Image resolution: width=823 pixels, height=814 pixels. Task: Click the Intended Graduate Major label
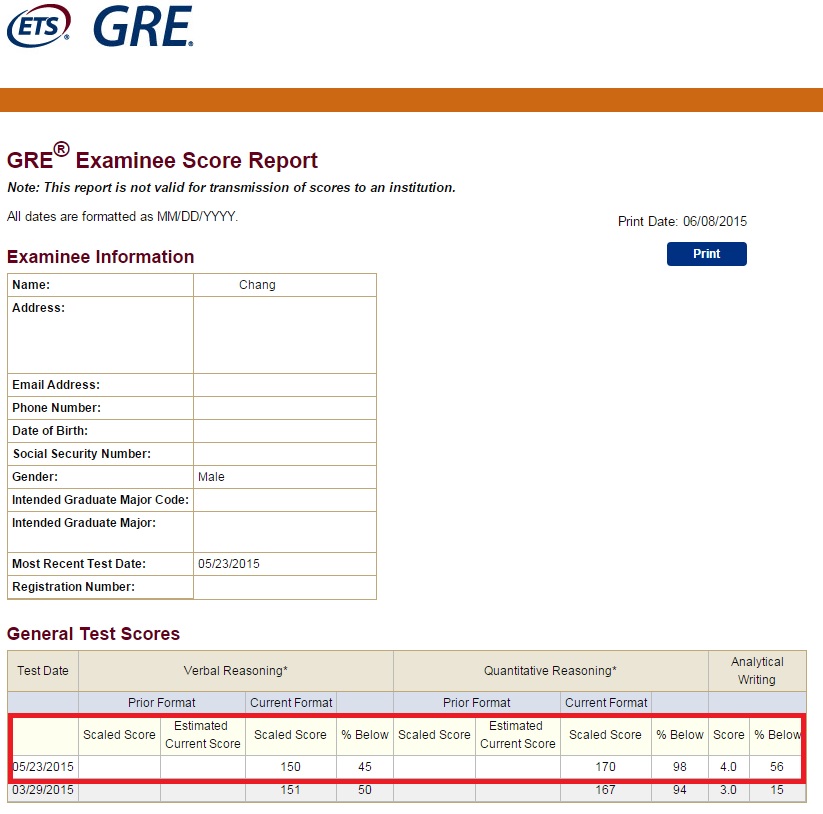[84, 523]
